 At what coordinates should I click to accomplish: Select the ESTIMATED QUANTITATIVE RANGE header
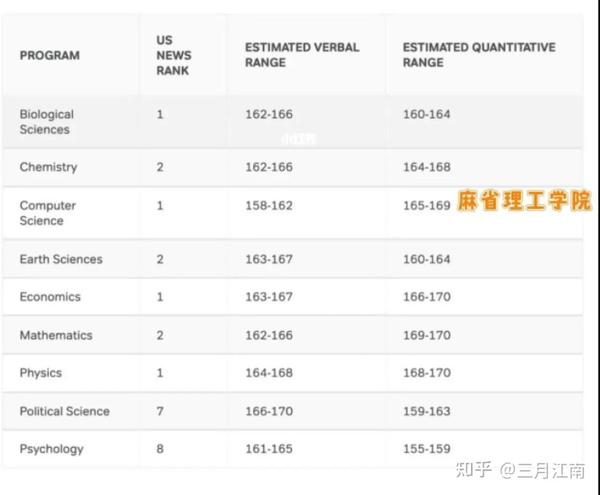tap(478, 55)
